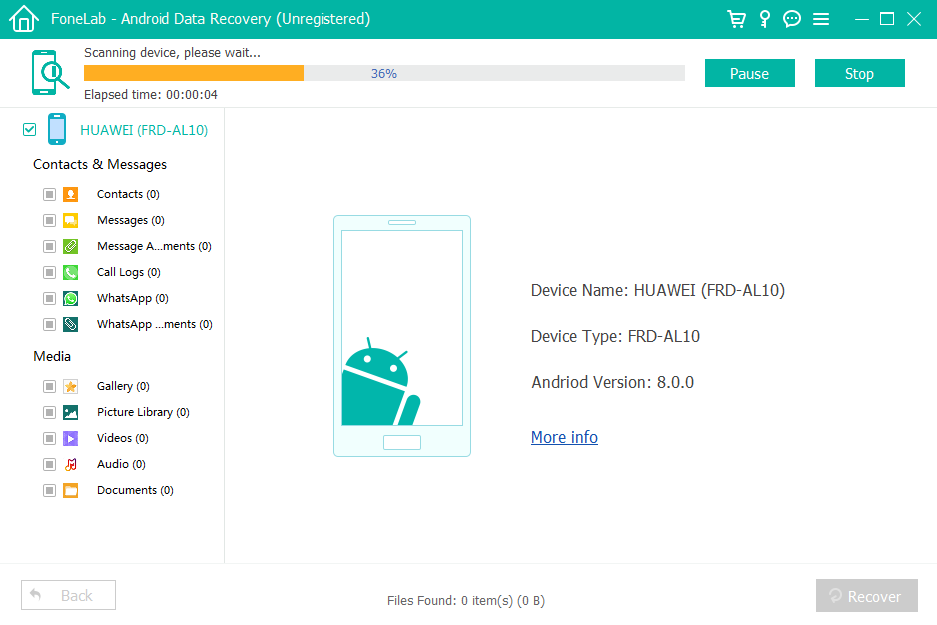Viewport: 937px width, 625px height.
Task: Click the Contacts & Messages section heading
Action: coord(100,164)
